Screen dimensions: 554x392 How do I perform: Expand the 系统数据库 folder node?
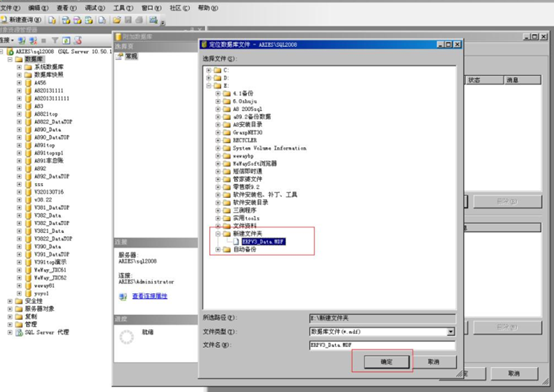coord(19,67)
